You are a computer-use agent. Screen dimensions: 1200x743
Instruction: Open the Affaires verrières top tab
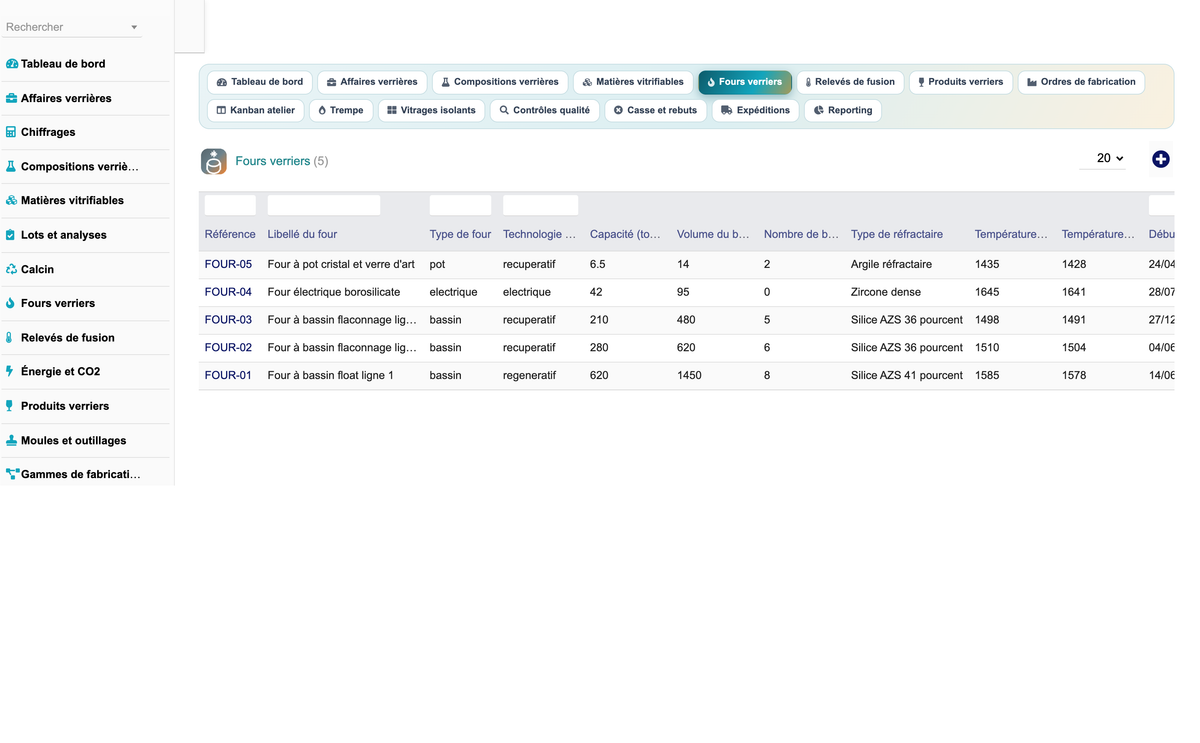(x=372, y=82)
